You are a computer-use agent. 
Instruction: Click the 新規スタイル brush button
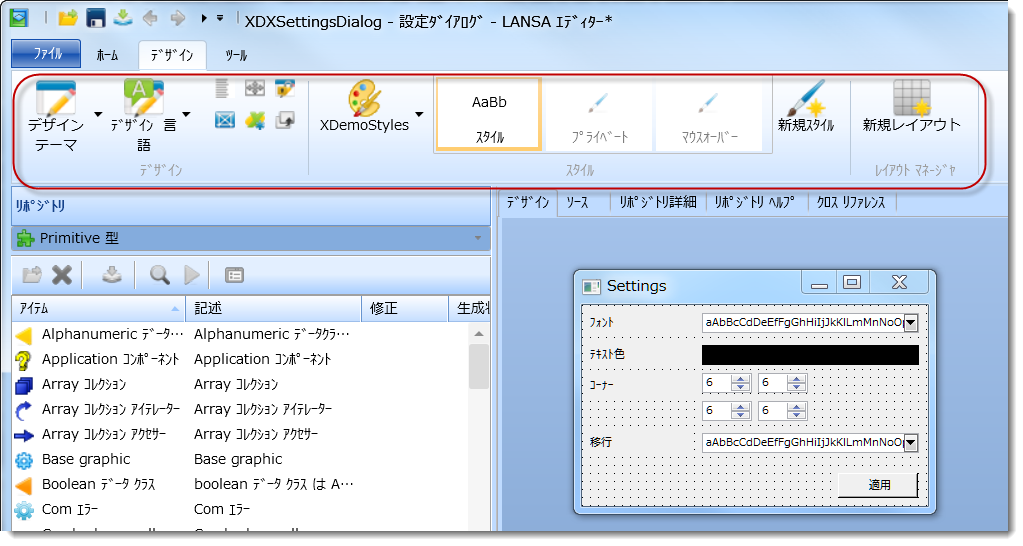[x=806, y=106]
